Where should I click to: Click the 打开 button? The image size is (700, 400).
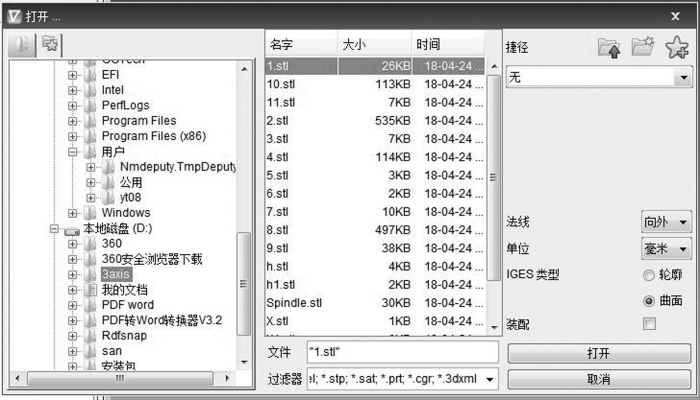pyautogui.click(x=599, y=354)
